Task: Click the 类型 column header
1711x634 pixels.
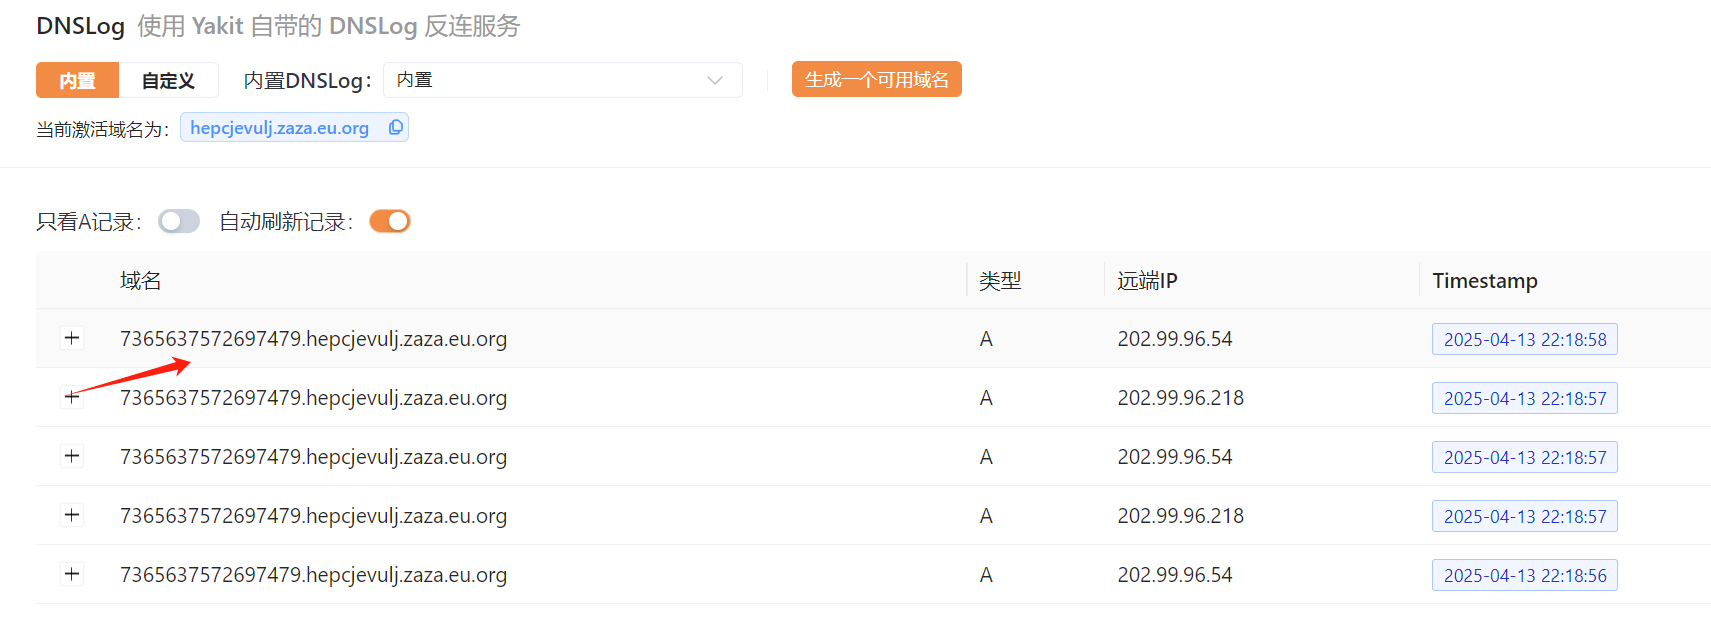Action: click(x=1000, y=281)
